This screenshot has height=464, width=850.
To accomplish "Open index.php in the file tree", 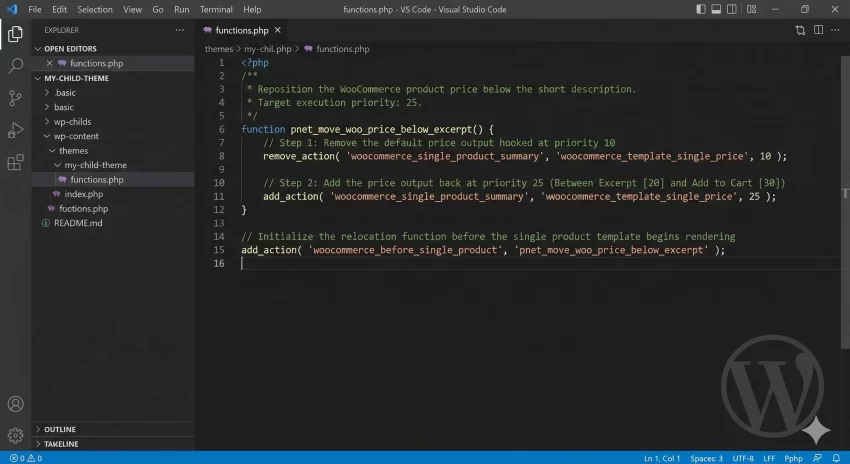I will click(113, 194).
